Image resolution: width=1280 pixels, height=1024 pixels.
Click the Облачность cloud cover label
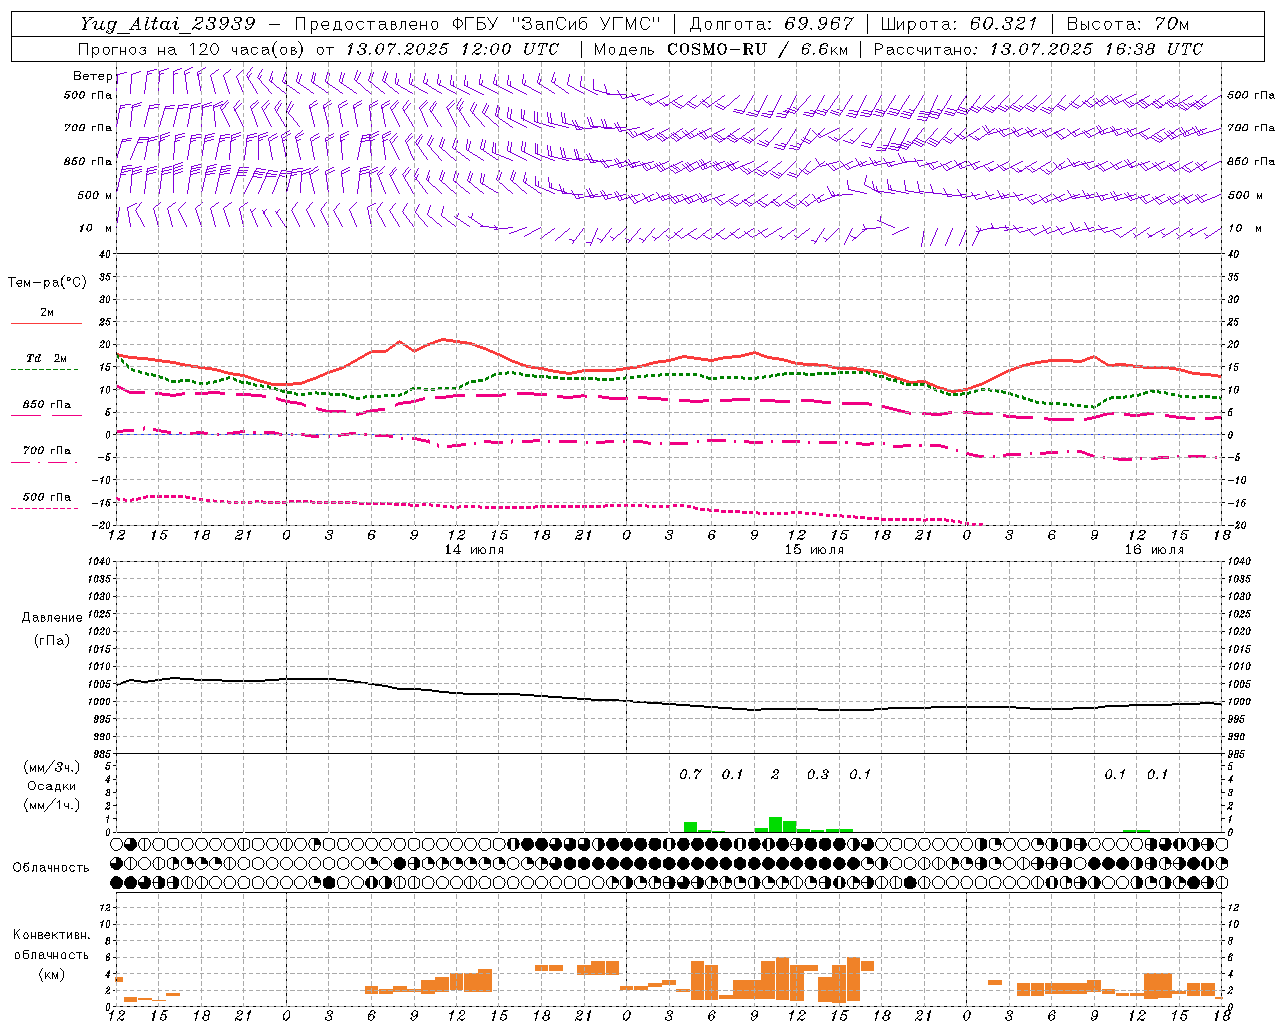[51, 867]
